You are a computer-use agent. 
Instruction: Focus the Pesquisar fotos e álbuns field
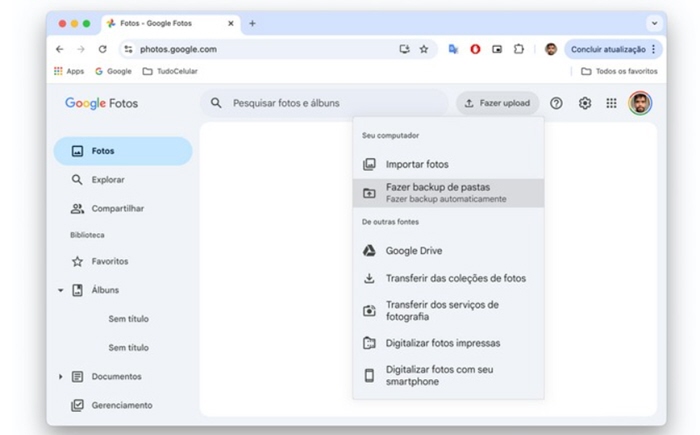pos(324,103)
